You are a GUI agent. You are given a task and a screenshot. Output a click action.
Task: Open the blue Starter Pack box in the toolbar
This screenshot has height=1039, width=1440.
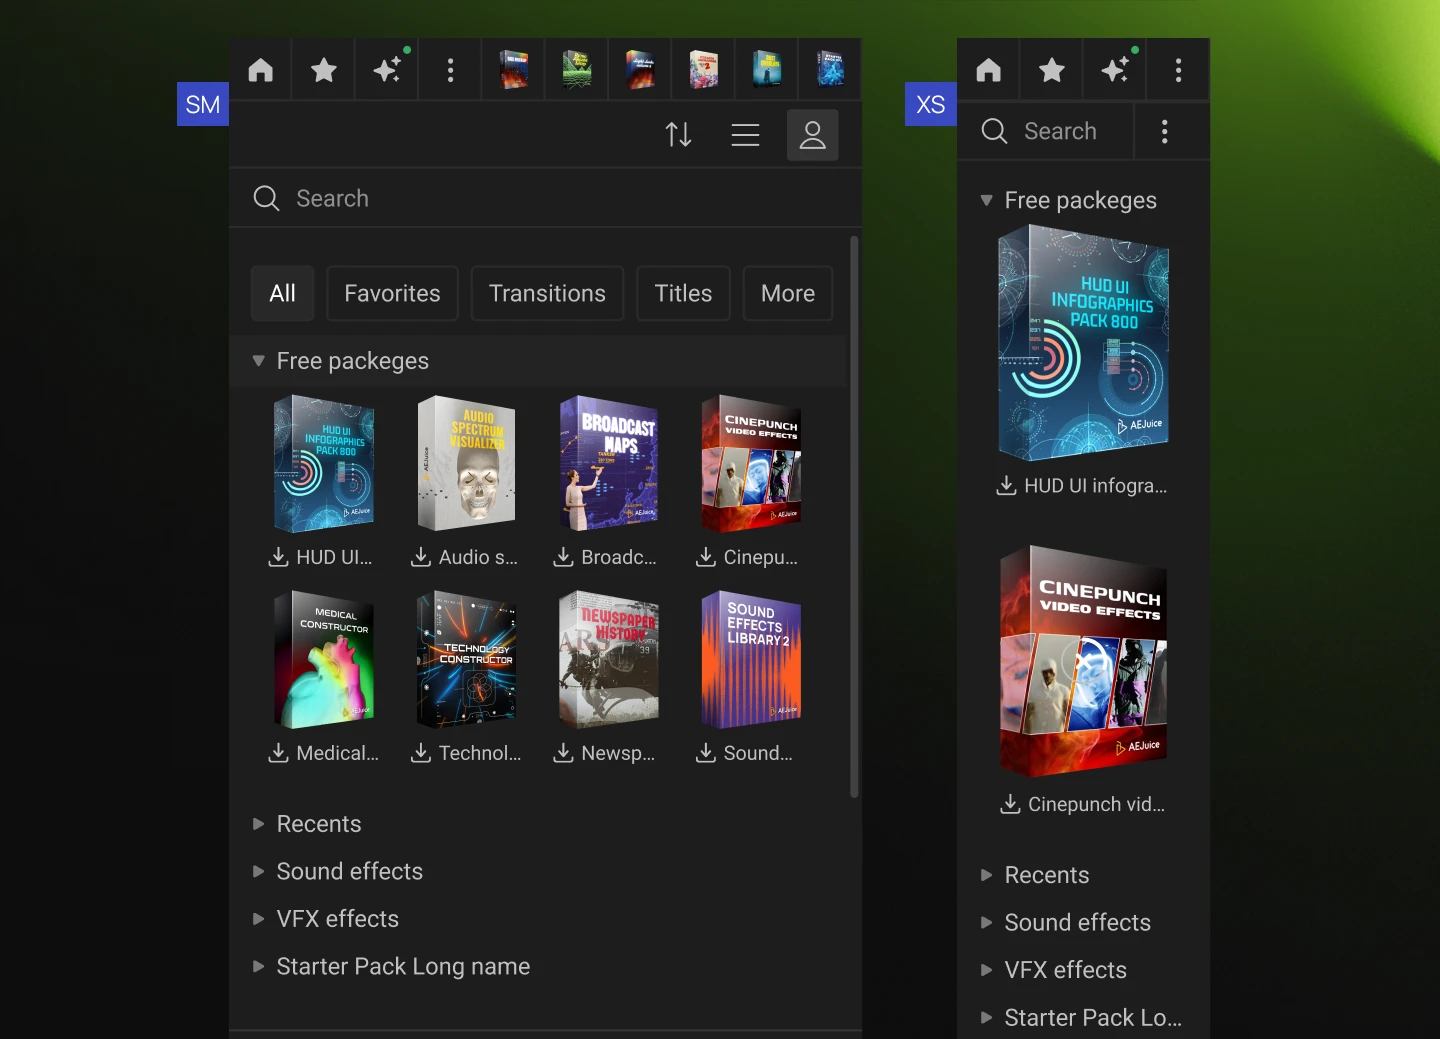[x=830, y=70]
